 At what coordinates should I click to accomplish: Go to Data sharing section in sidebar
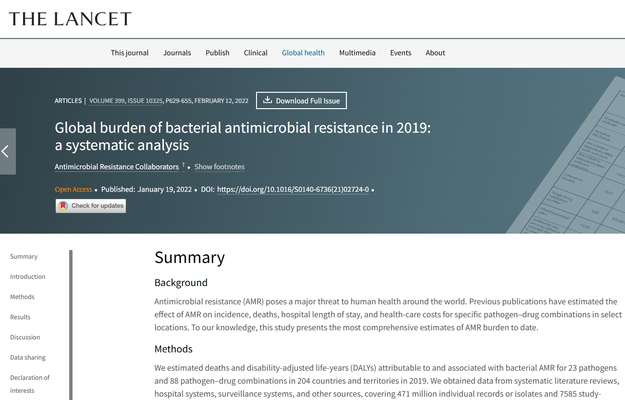[28, 357]
